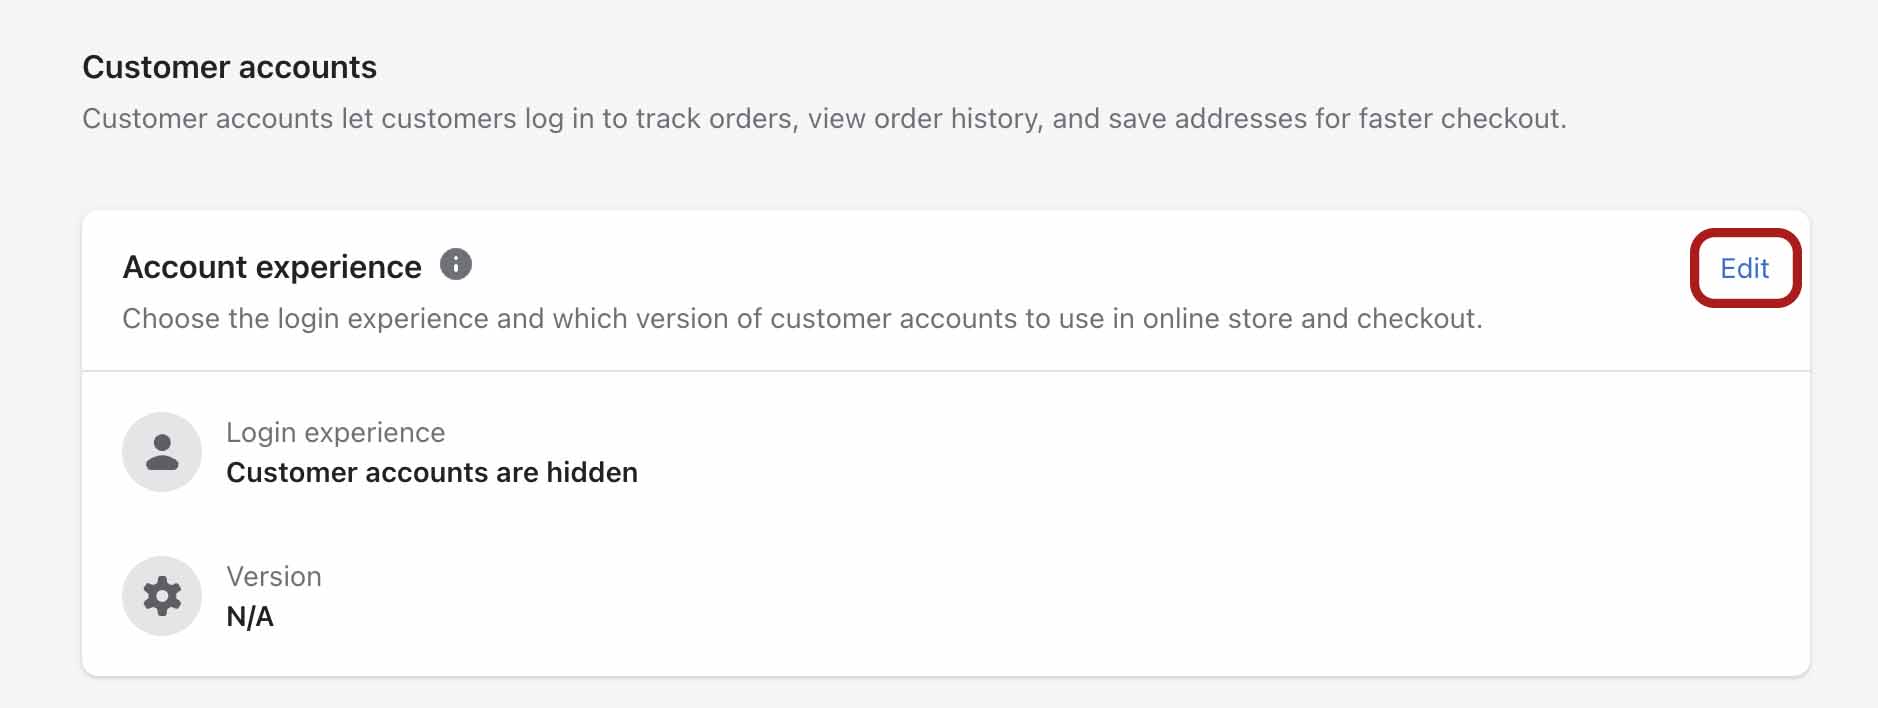Viewport: 1878px width, 708px height.
Task: Click the phrase "view order history" in description
Action: coord(925,119)
